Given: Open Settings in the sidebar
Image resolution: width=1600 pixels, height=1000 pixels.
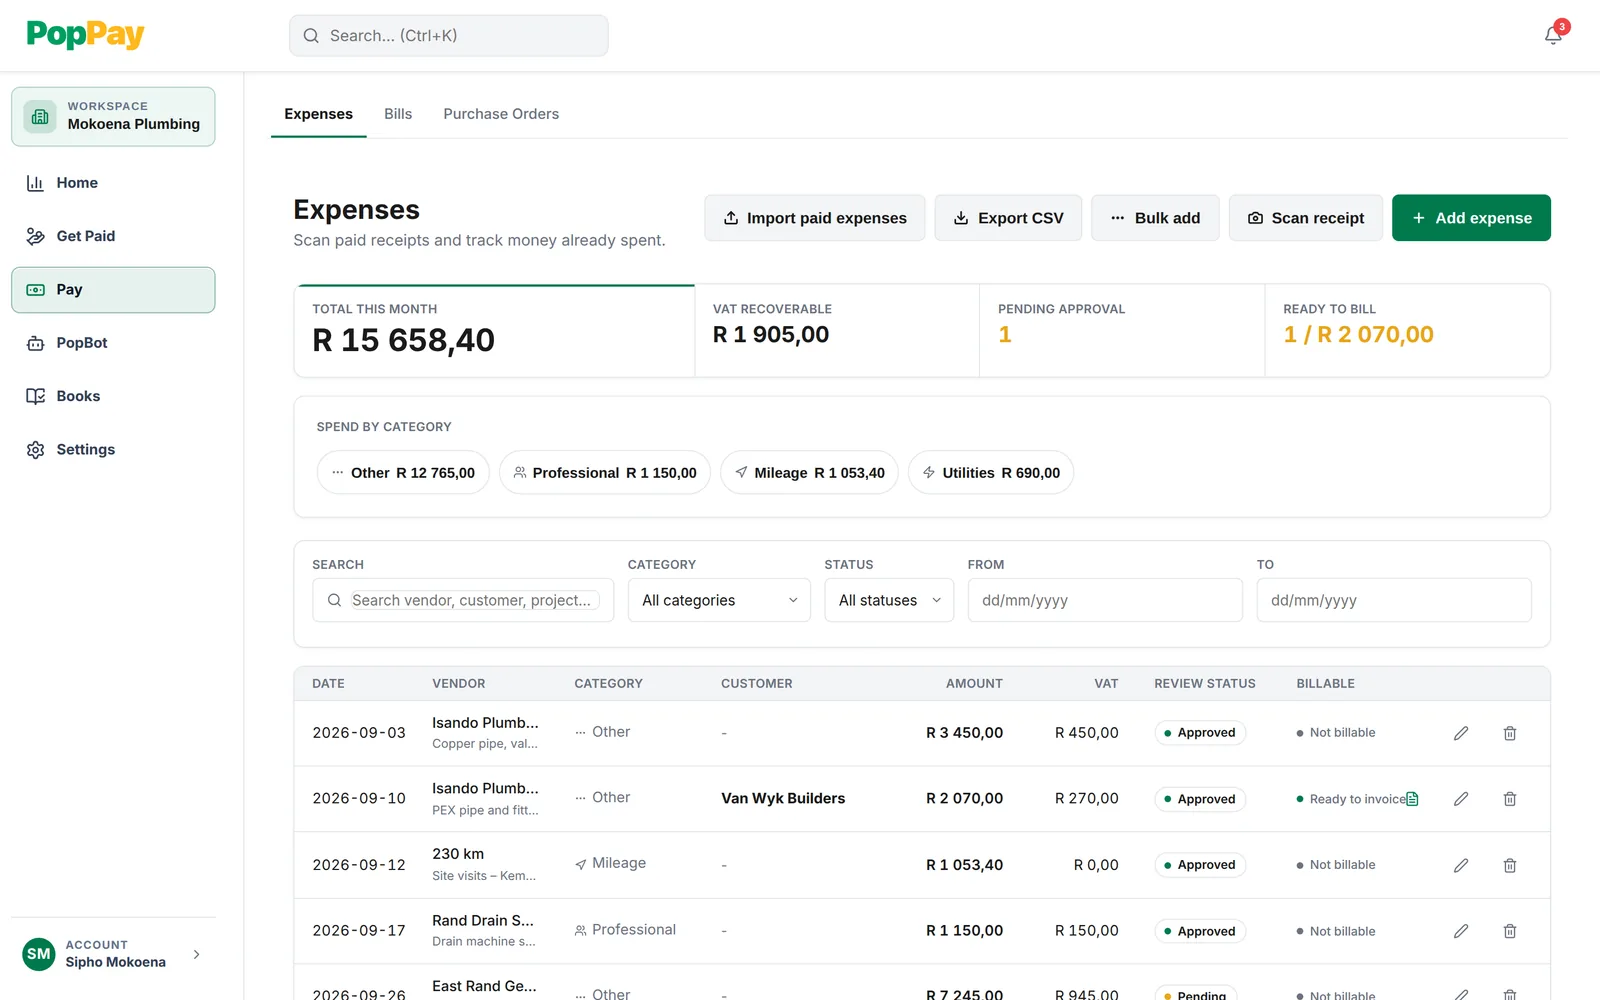Looking at the screenshot, I should pos(113,450).
